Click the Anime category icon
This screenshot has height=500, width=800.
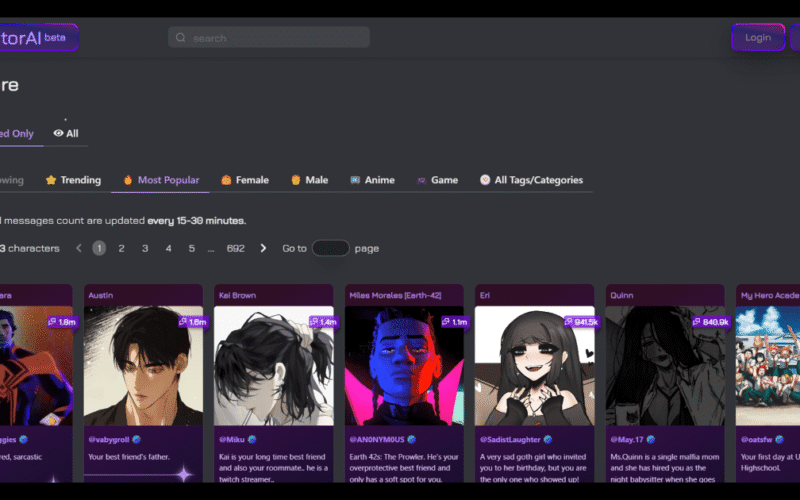pyautogui.click(x=355, y=180)
